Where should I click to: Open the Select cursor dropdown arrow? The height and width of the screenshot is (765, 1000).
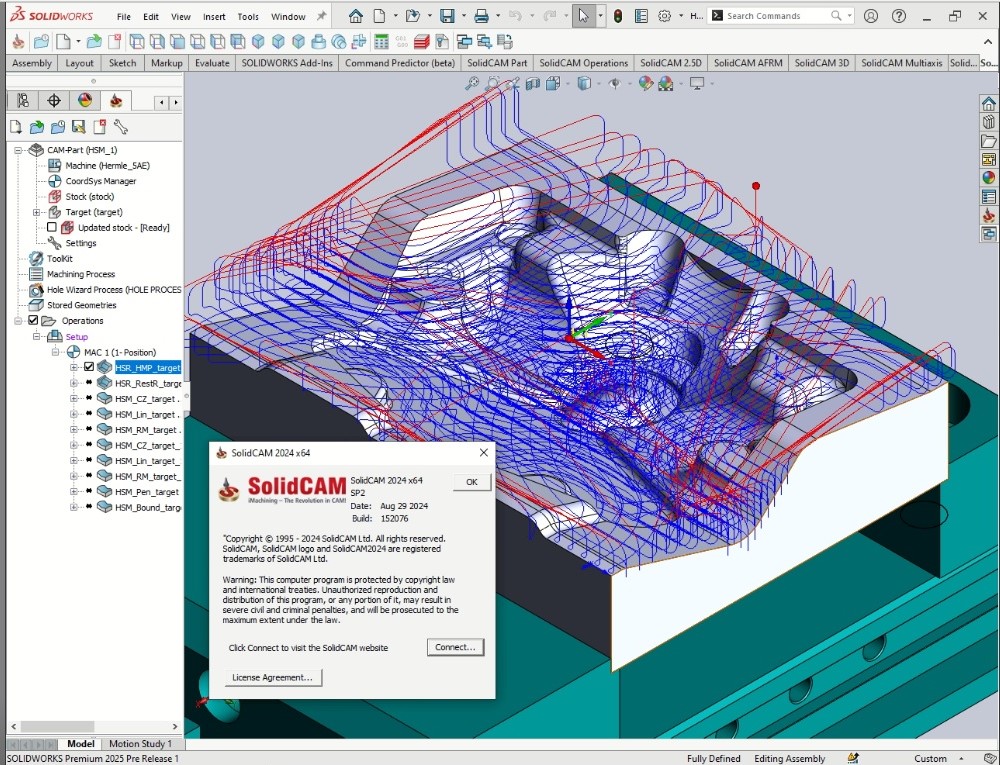pyautogui.click(x=600, y=16)
